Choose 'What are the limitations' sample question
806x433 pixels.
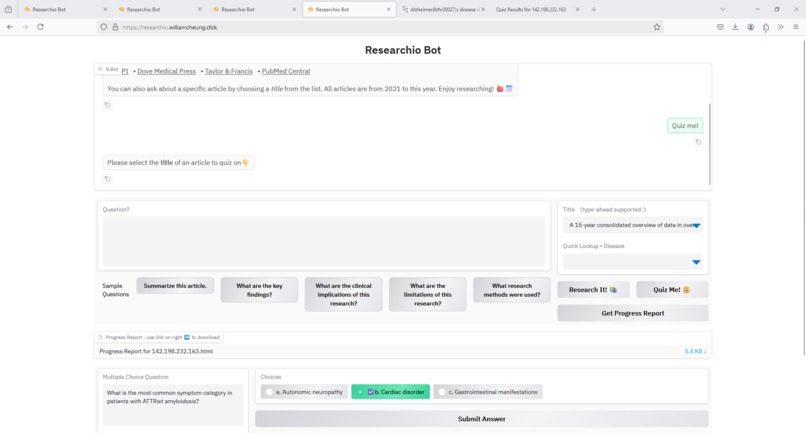(x=428, y=294)
